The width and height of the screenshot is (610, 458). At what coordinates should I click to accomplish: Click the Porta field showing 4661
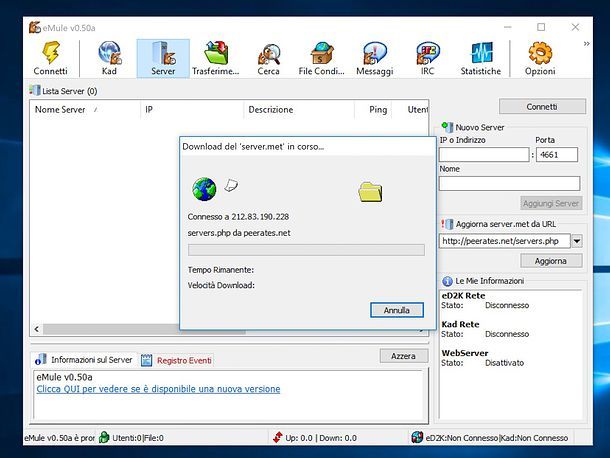557,154
